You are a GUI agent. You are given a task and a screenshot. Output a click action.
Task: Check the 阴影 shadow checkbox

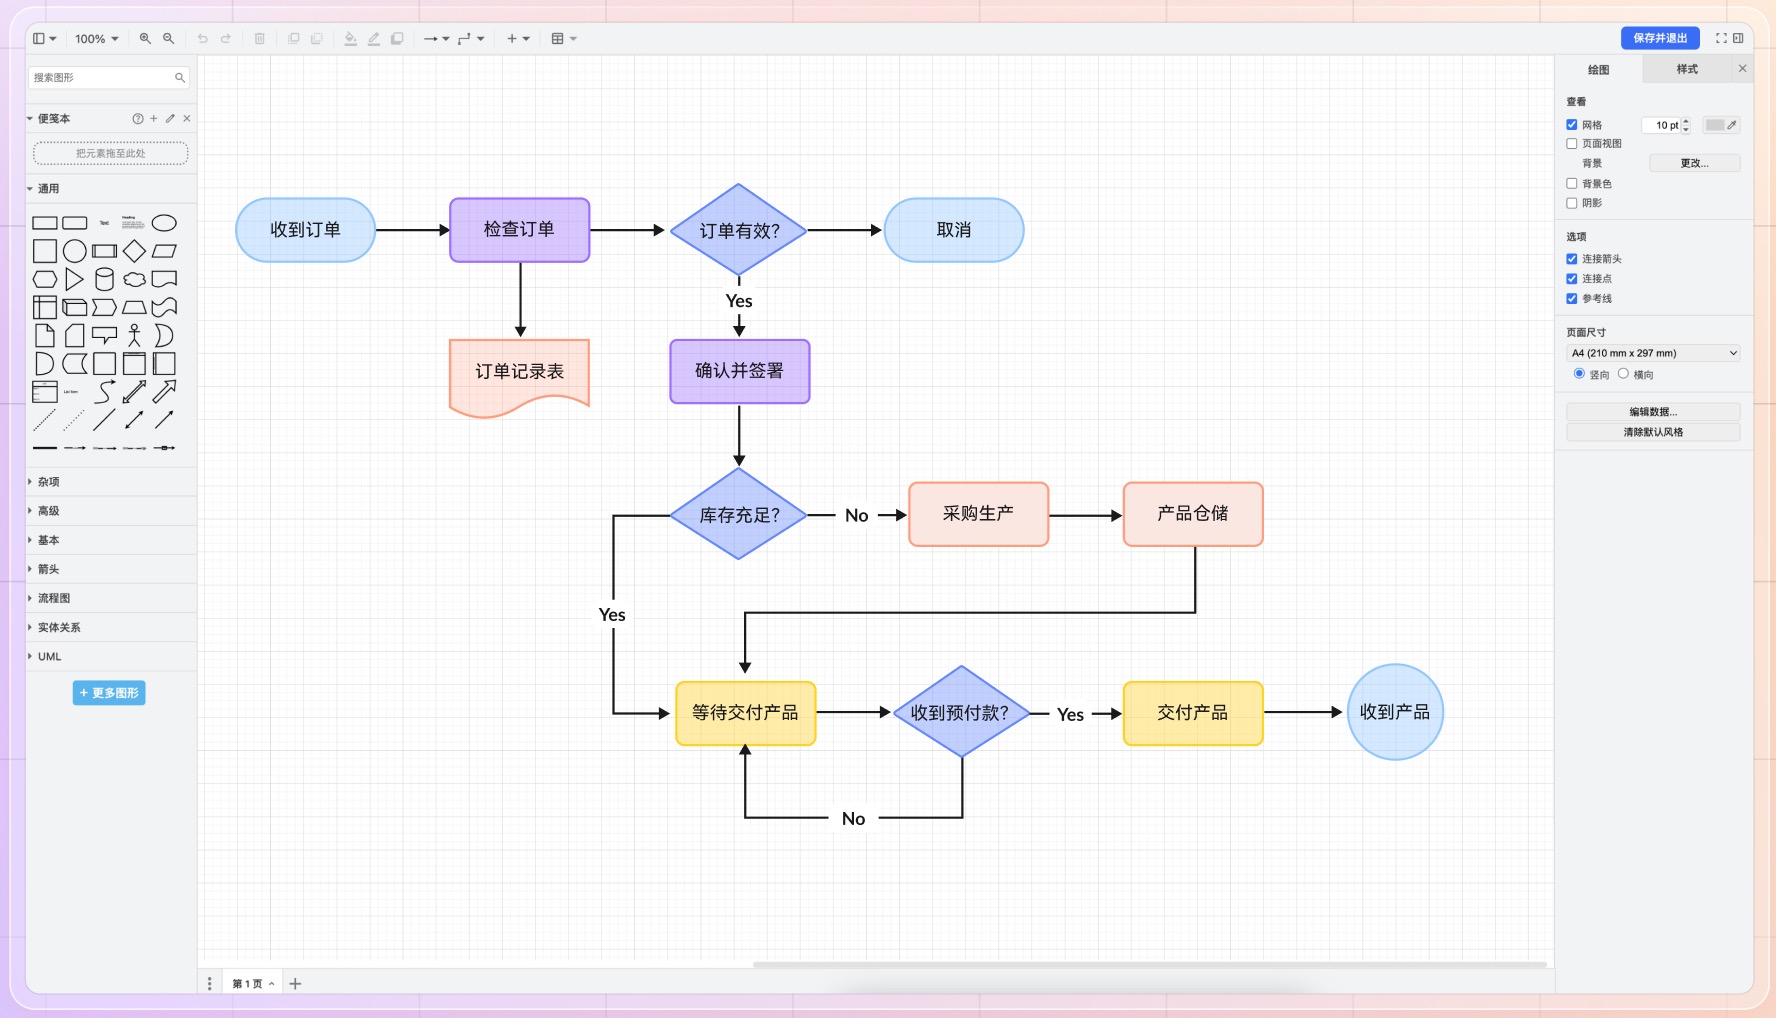click(x=1572, y=203)
